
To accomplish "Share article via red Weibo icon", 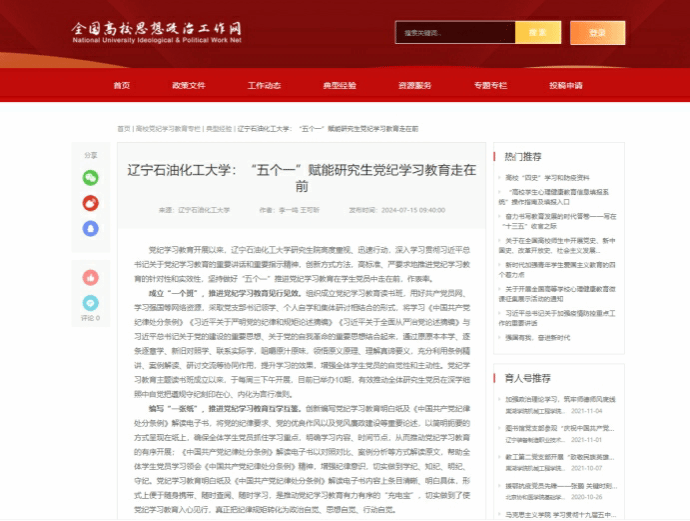I will point(91,203).
